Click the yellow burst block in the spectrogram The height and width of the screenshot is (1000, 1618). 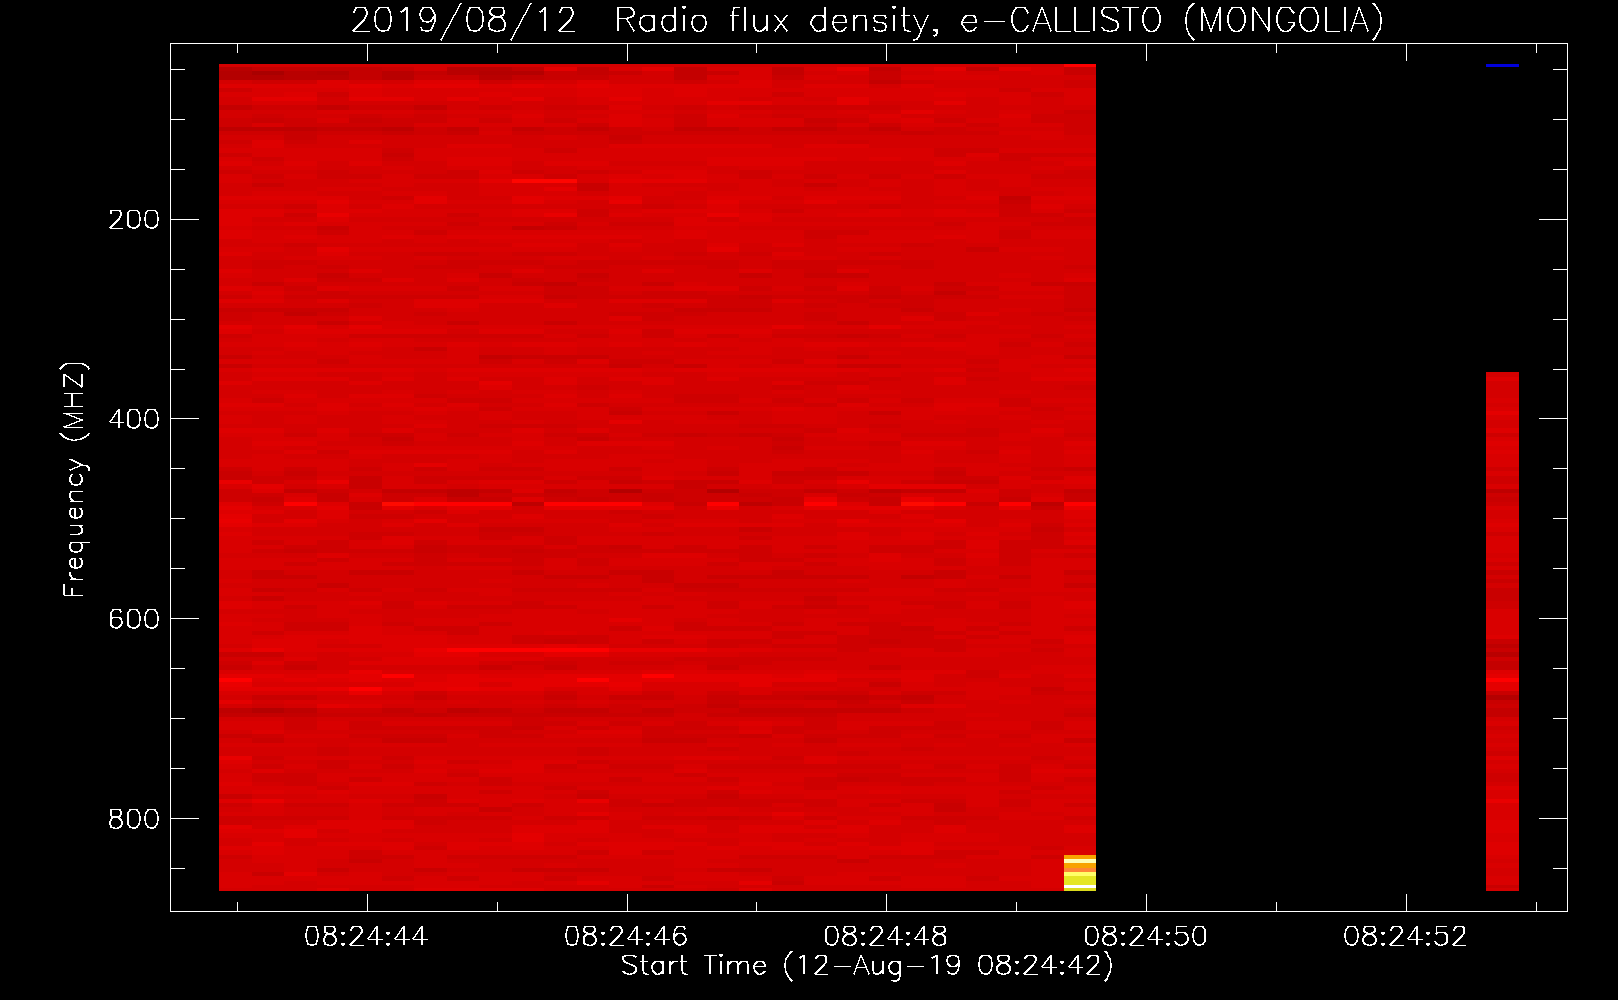click(x=1080, y=873)
